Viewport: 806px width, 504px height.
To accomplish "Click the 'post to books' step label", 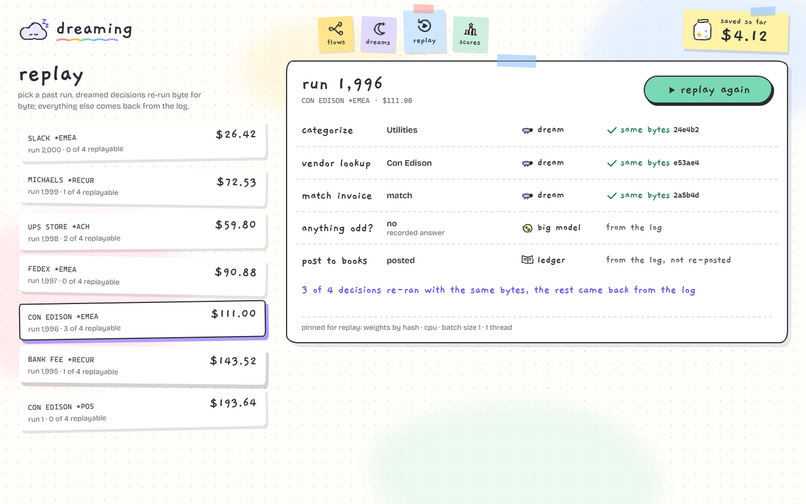I will tap(335, 261).
